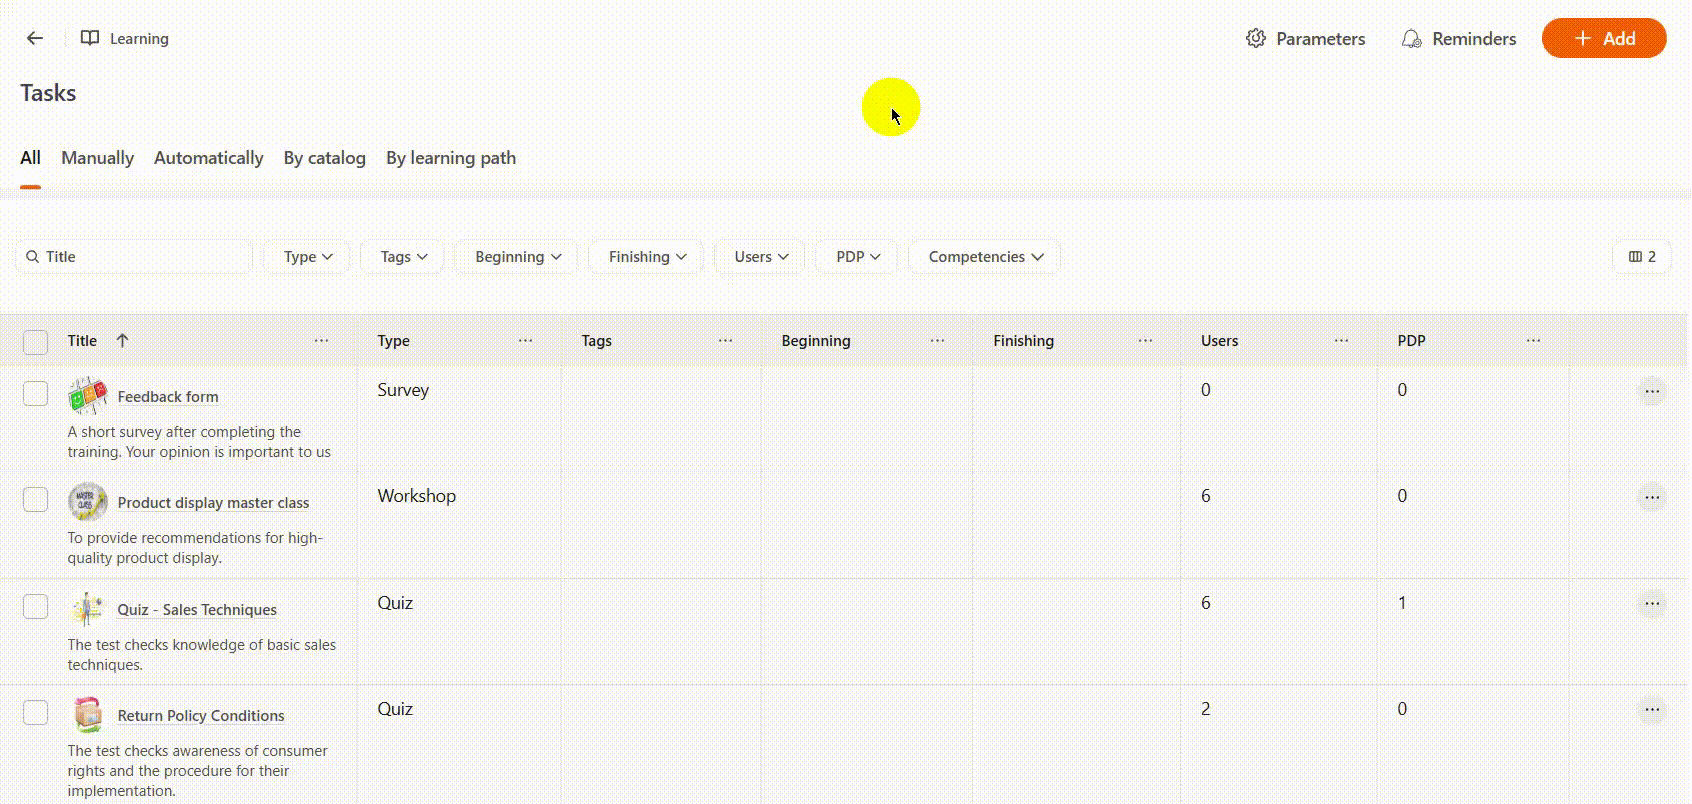This screenshot has width=1692, height=804.
Task: Open the Competencies filter dropdown
Action: click(985, 257)
